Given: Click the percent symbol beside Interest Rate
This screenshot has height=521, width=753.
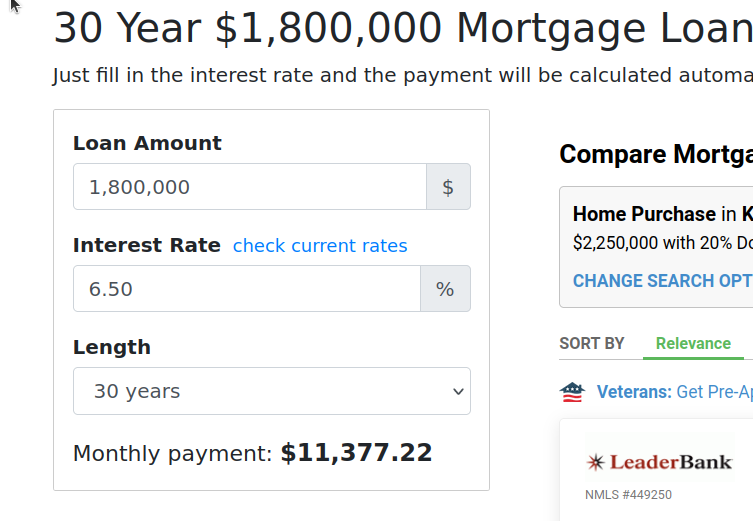Looking at the screenshot, I should pos(445,289).
